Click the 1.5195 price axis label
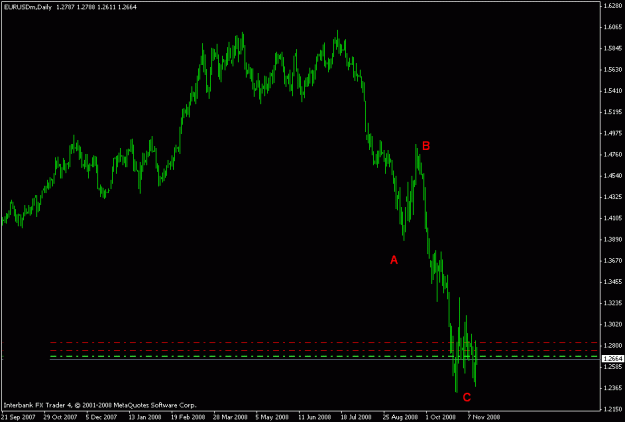This screenshot has width=625, height=422. click(x=613, y=112)
